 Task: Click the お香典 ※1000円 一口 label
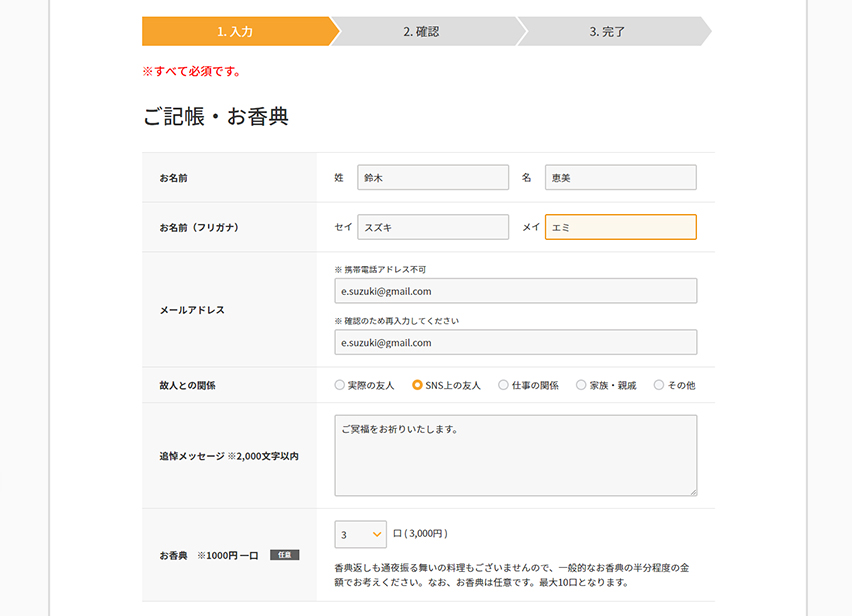[x=209, y=556]
